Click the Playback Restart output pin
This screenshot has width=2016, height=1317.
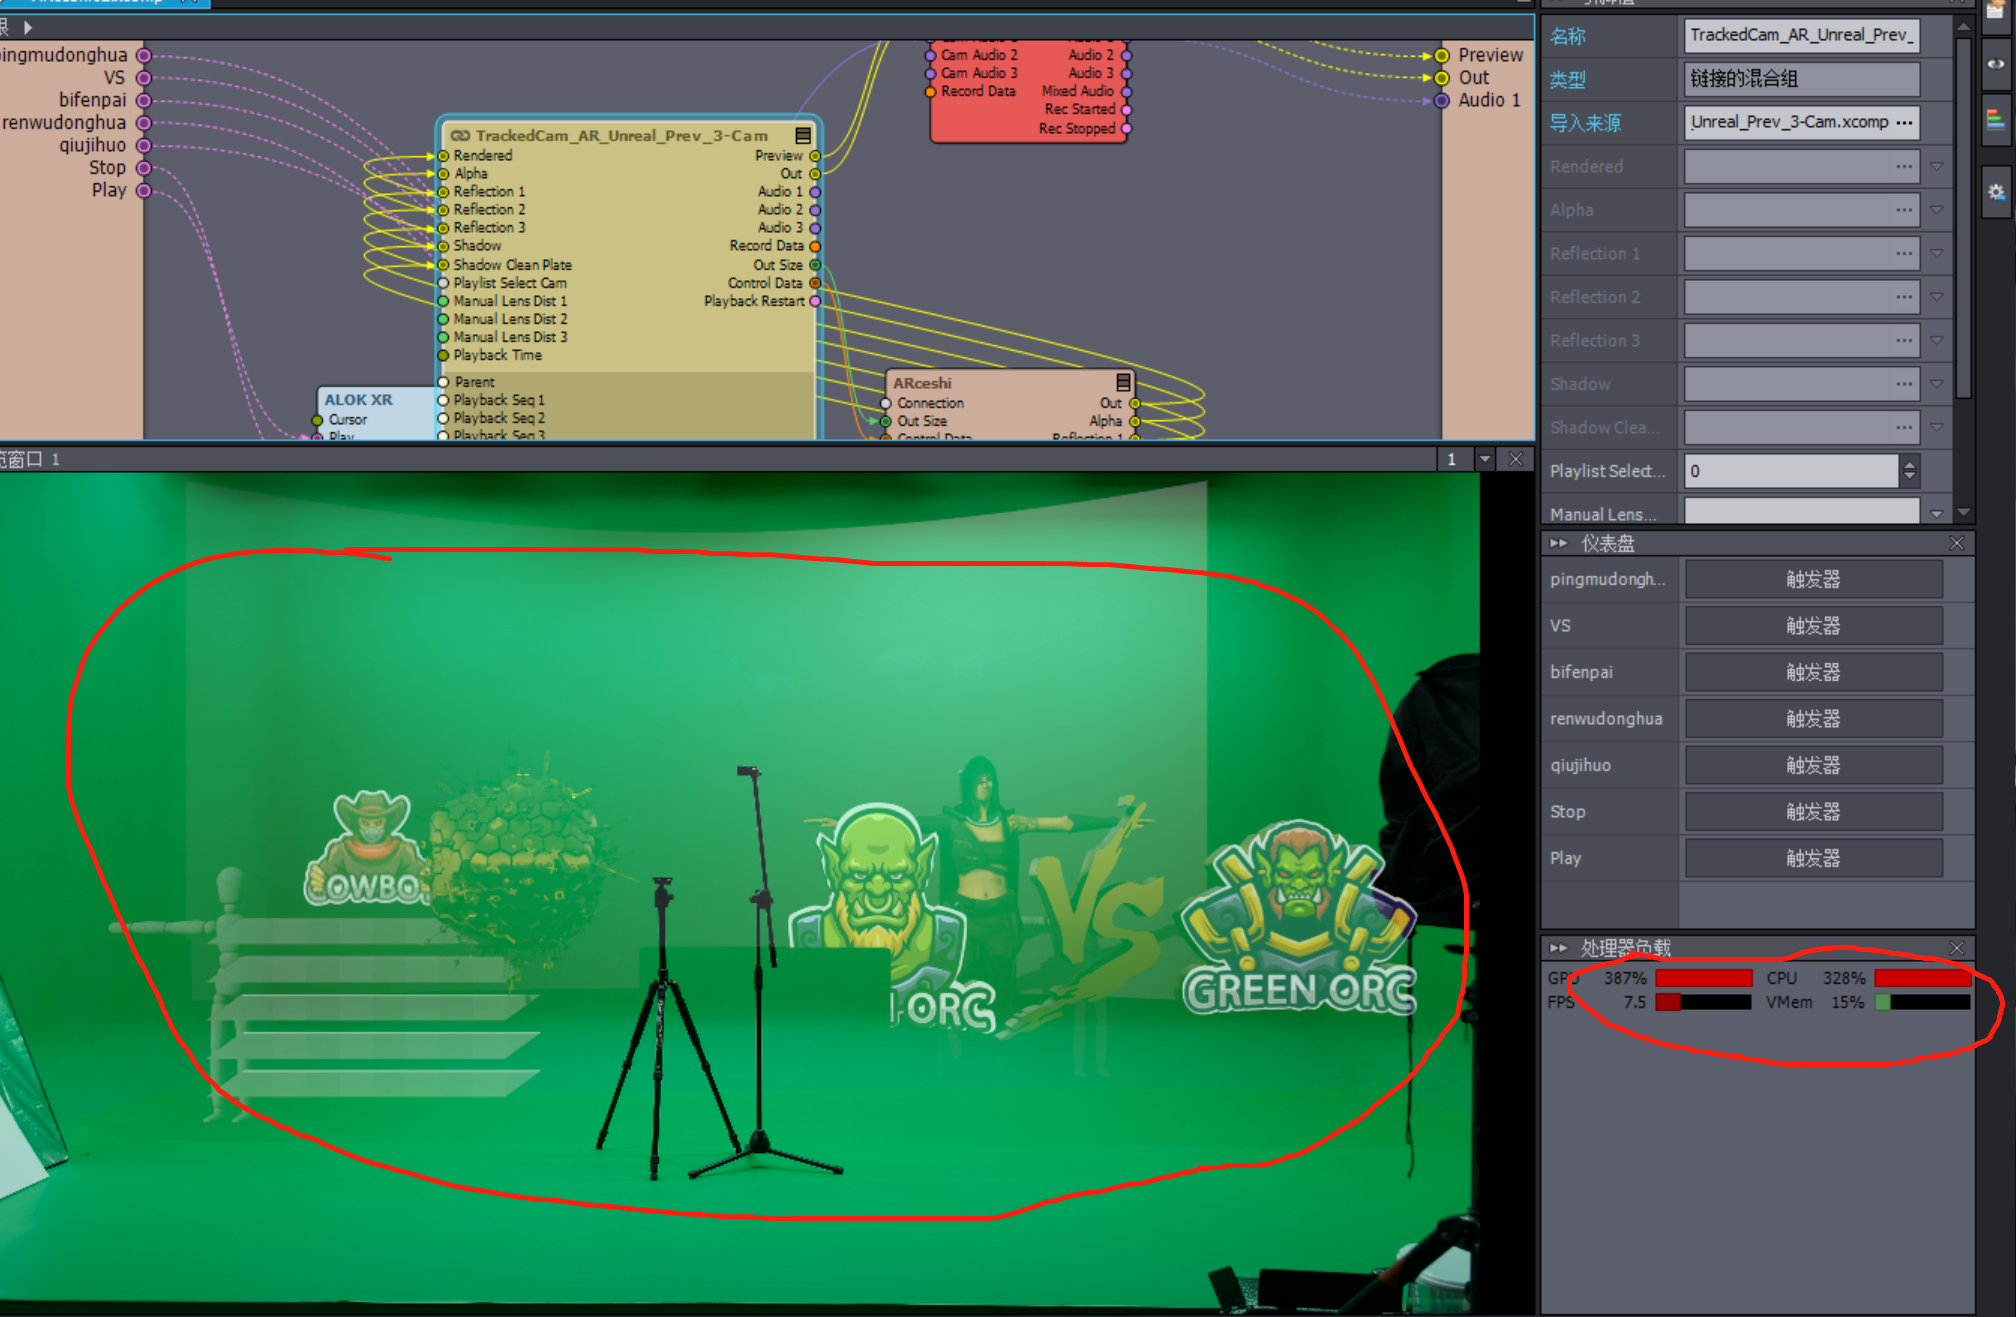[815, 301]
